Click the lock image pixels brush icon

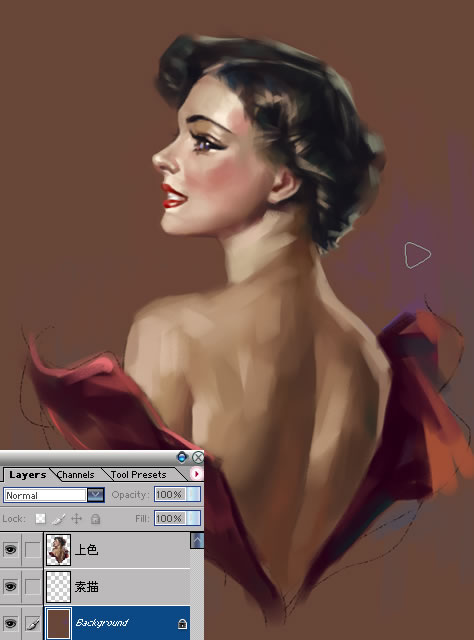pyautogui.click(x=59, y=519)
